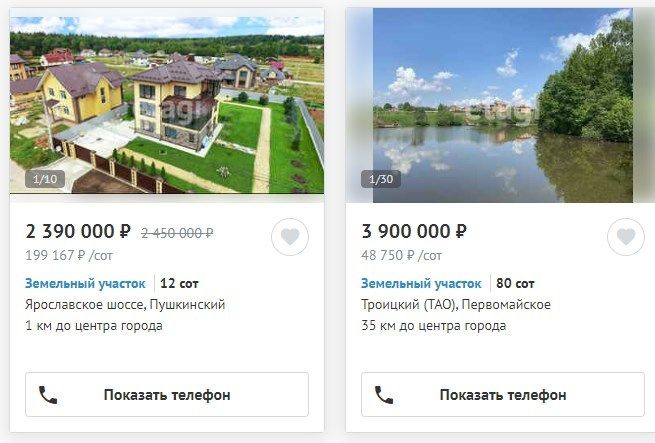Image resolution: width=655 pixels, height=443 pixels.
Task: Click crossed-out old price 2 450 000 ₽
Action: [177, 233]
